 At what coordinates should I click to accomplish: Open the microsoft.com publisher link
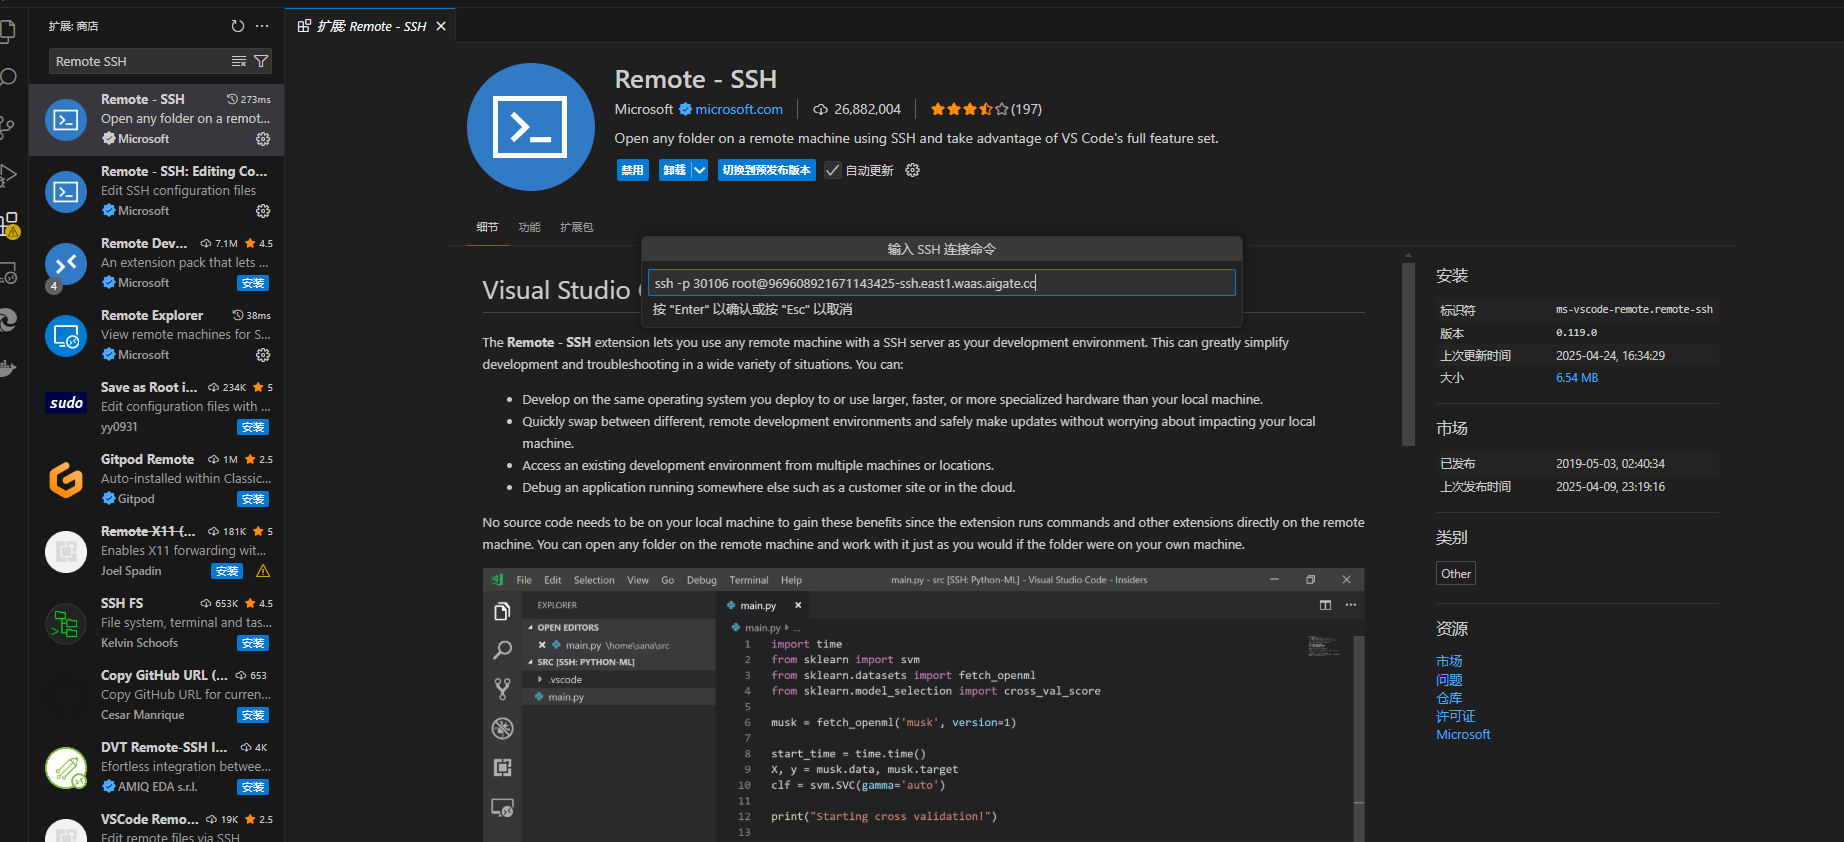(x=739, y=109)
